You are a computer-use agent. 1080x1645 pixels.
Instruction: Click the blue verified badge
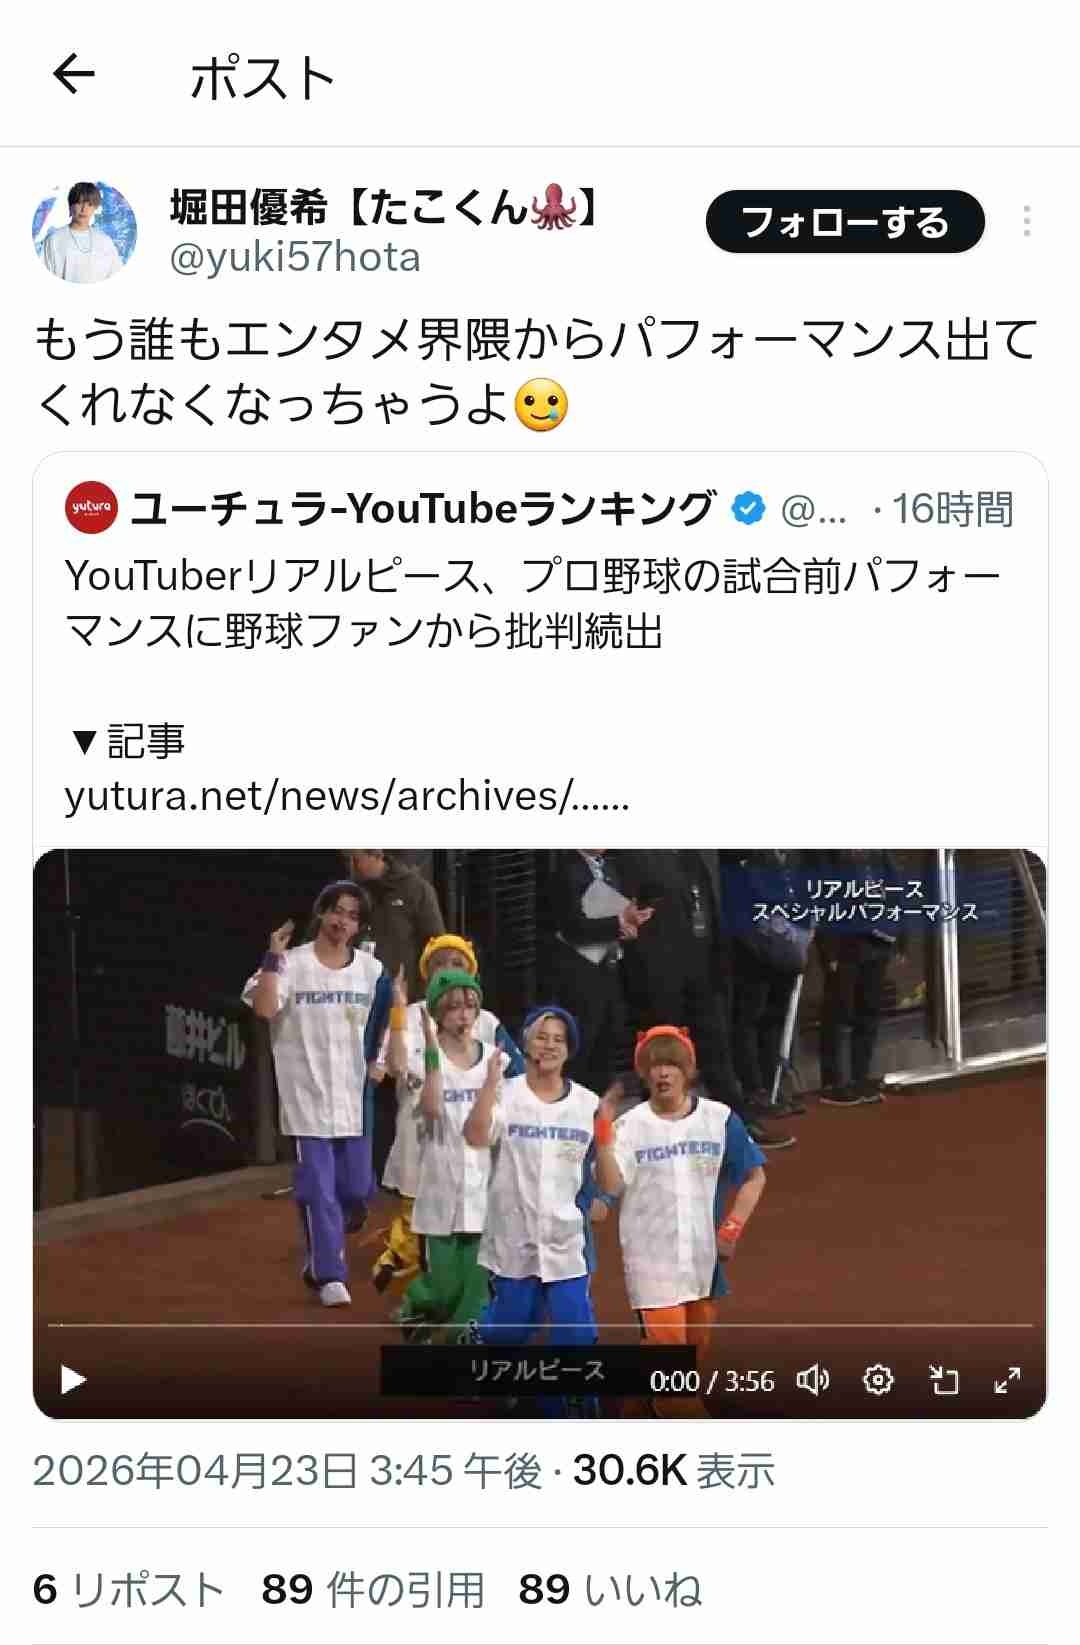[748, 509]
